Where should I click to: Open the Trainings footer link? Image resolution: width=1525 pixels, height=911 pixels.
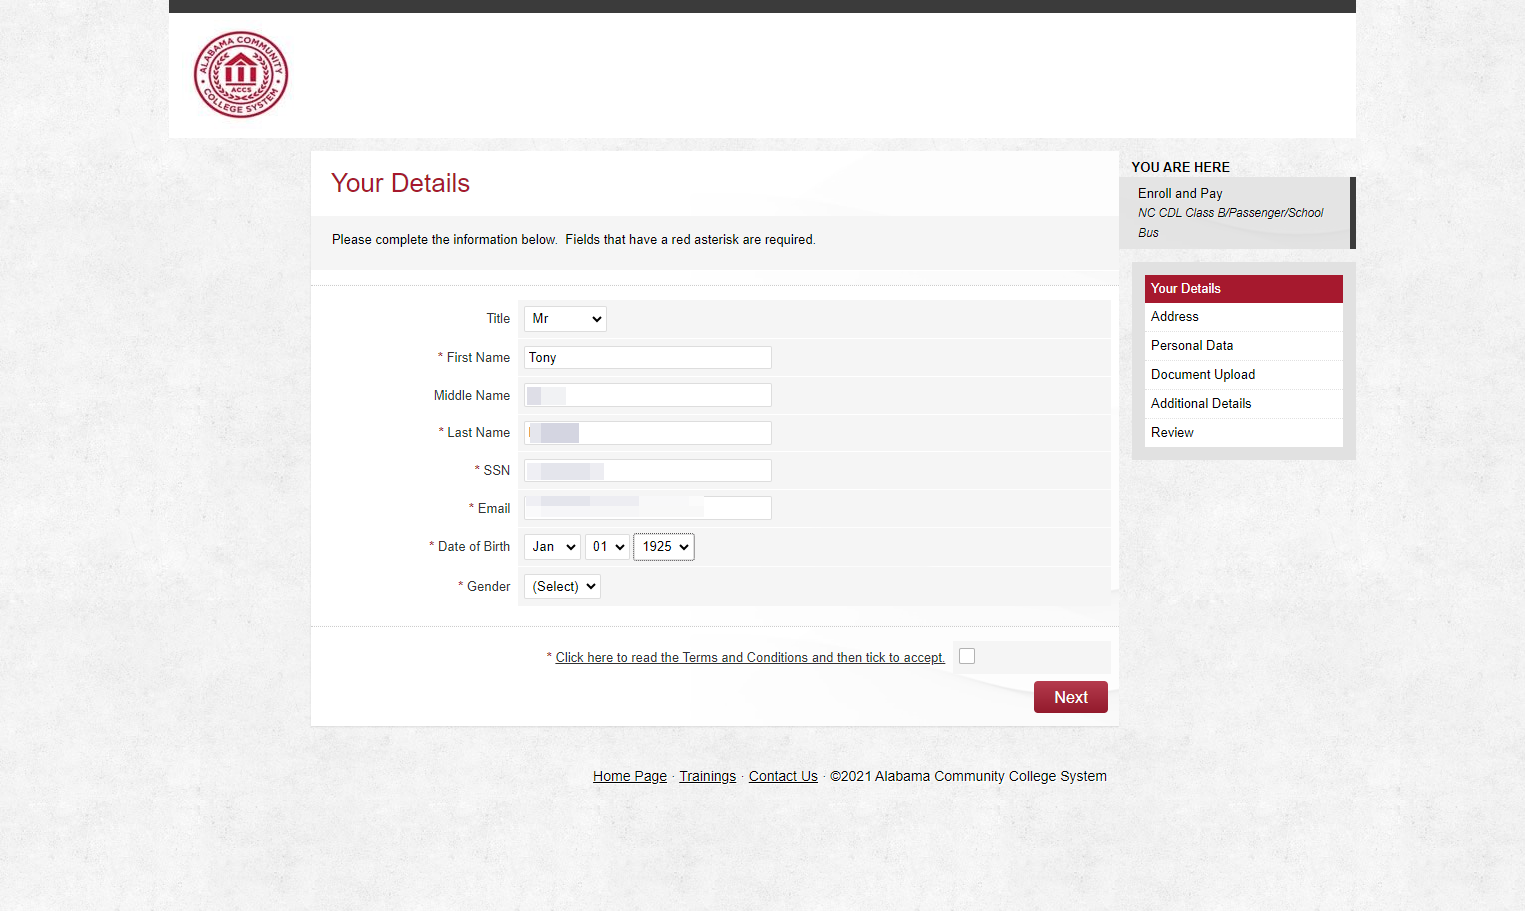coord(708,776)
